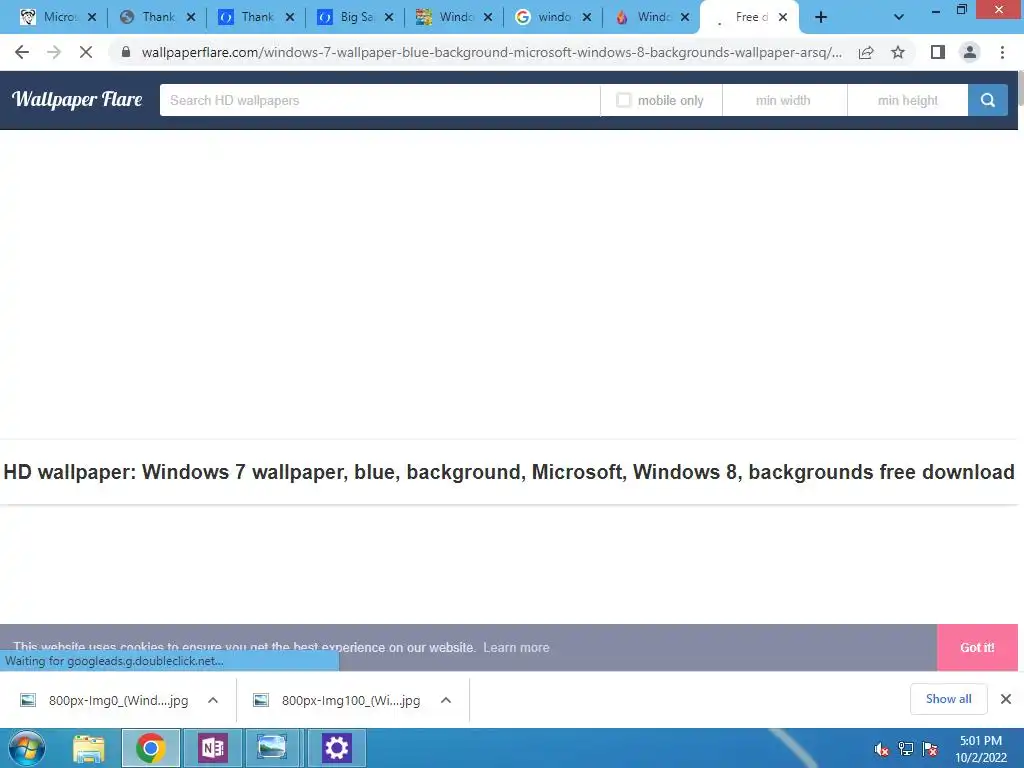This screenshot has height=768, width=1024.
Task: Click the lock icon in address bar
Action: (x=126, y=52)
